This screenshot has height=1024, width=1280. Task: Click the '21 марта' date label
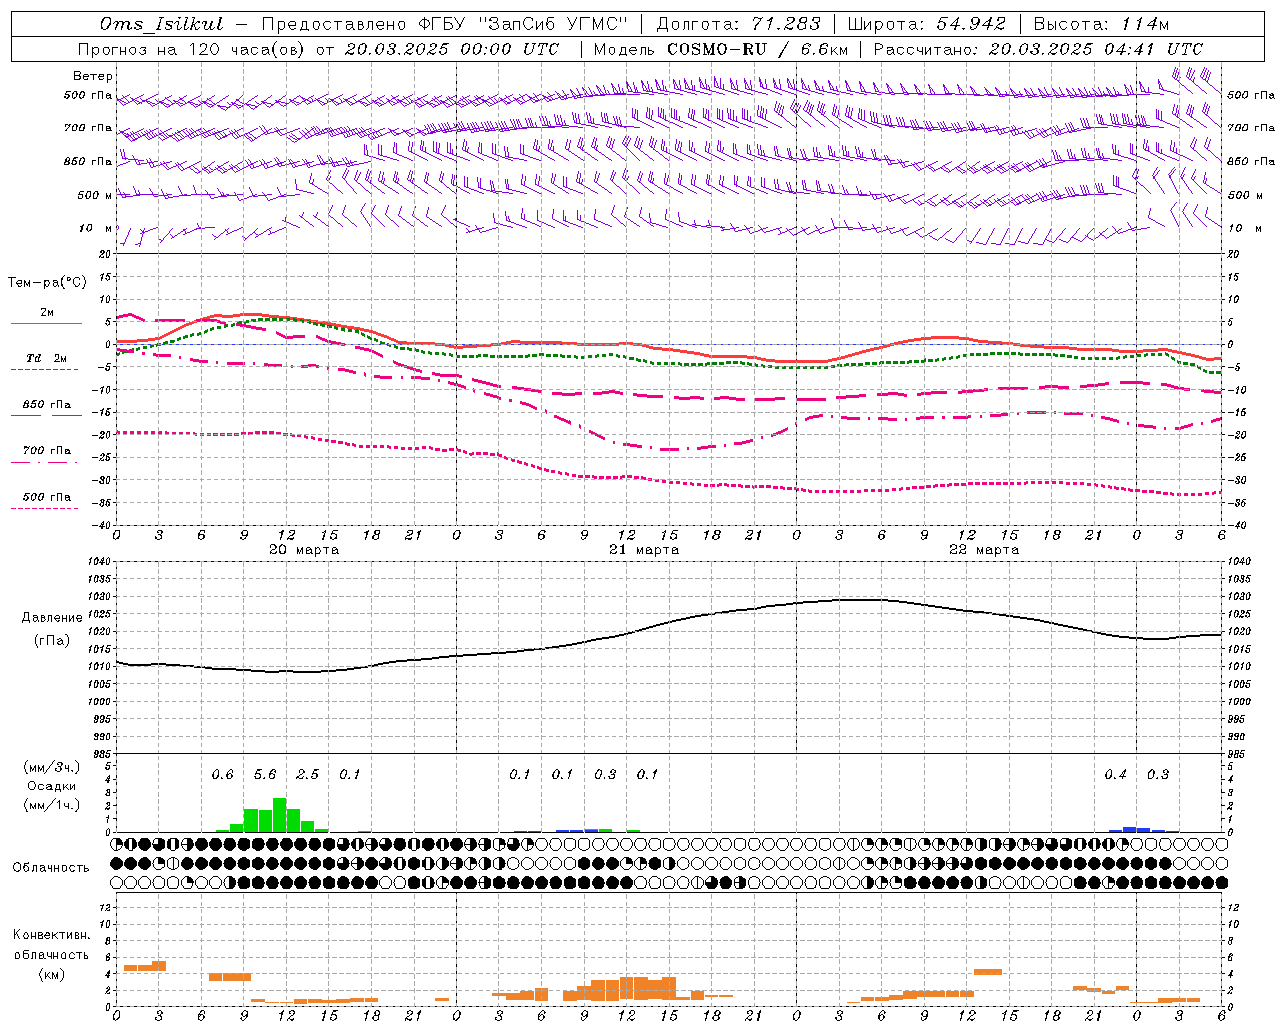coord(644,550)
